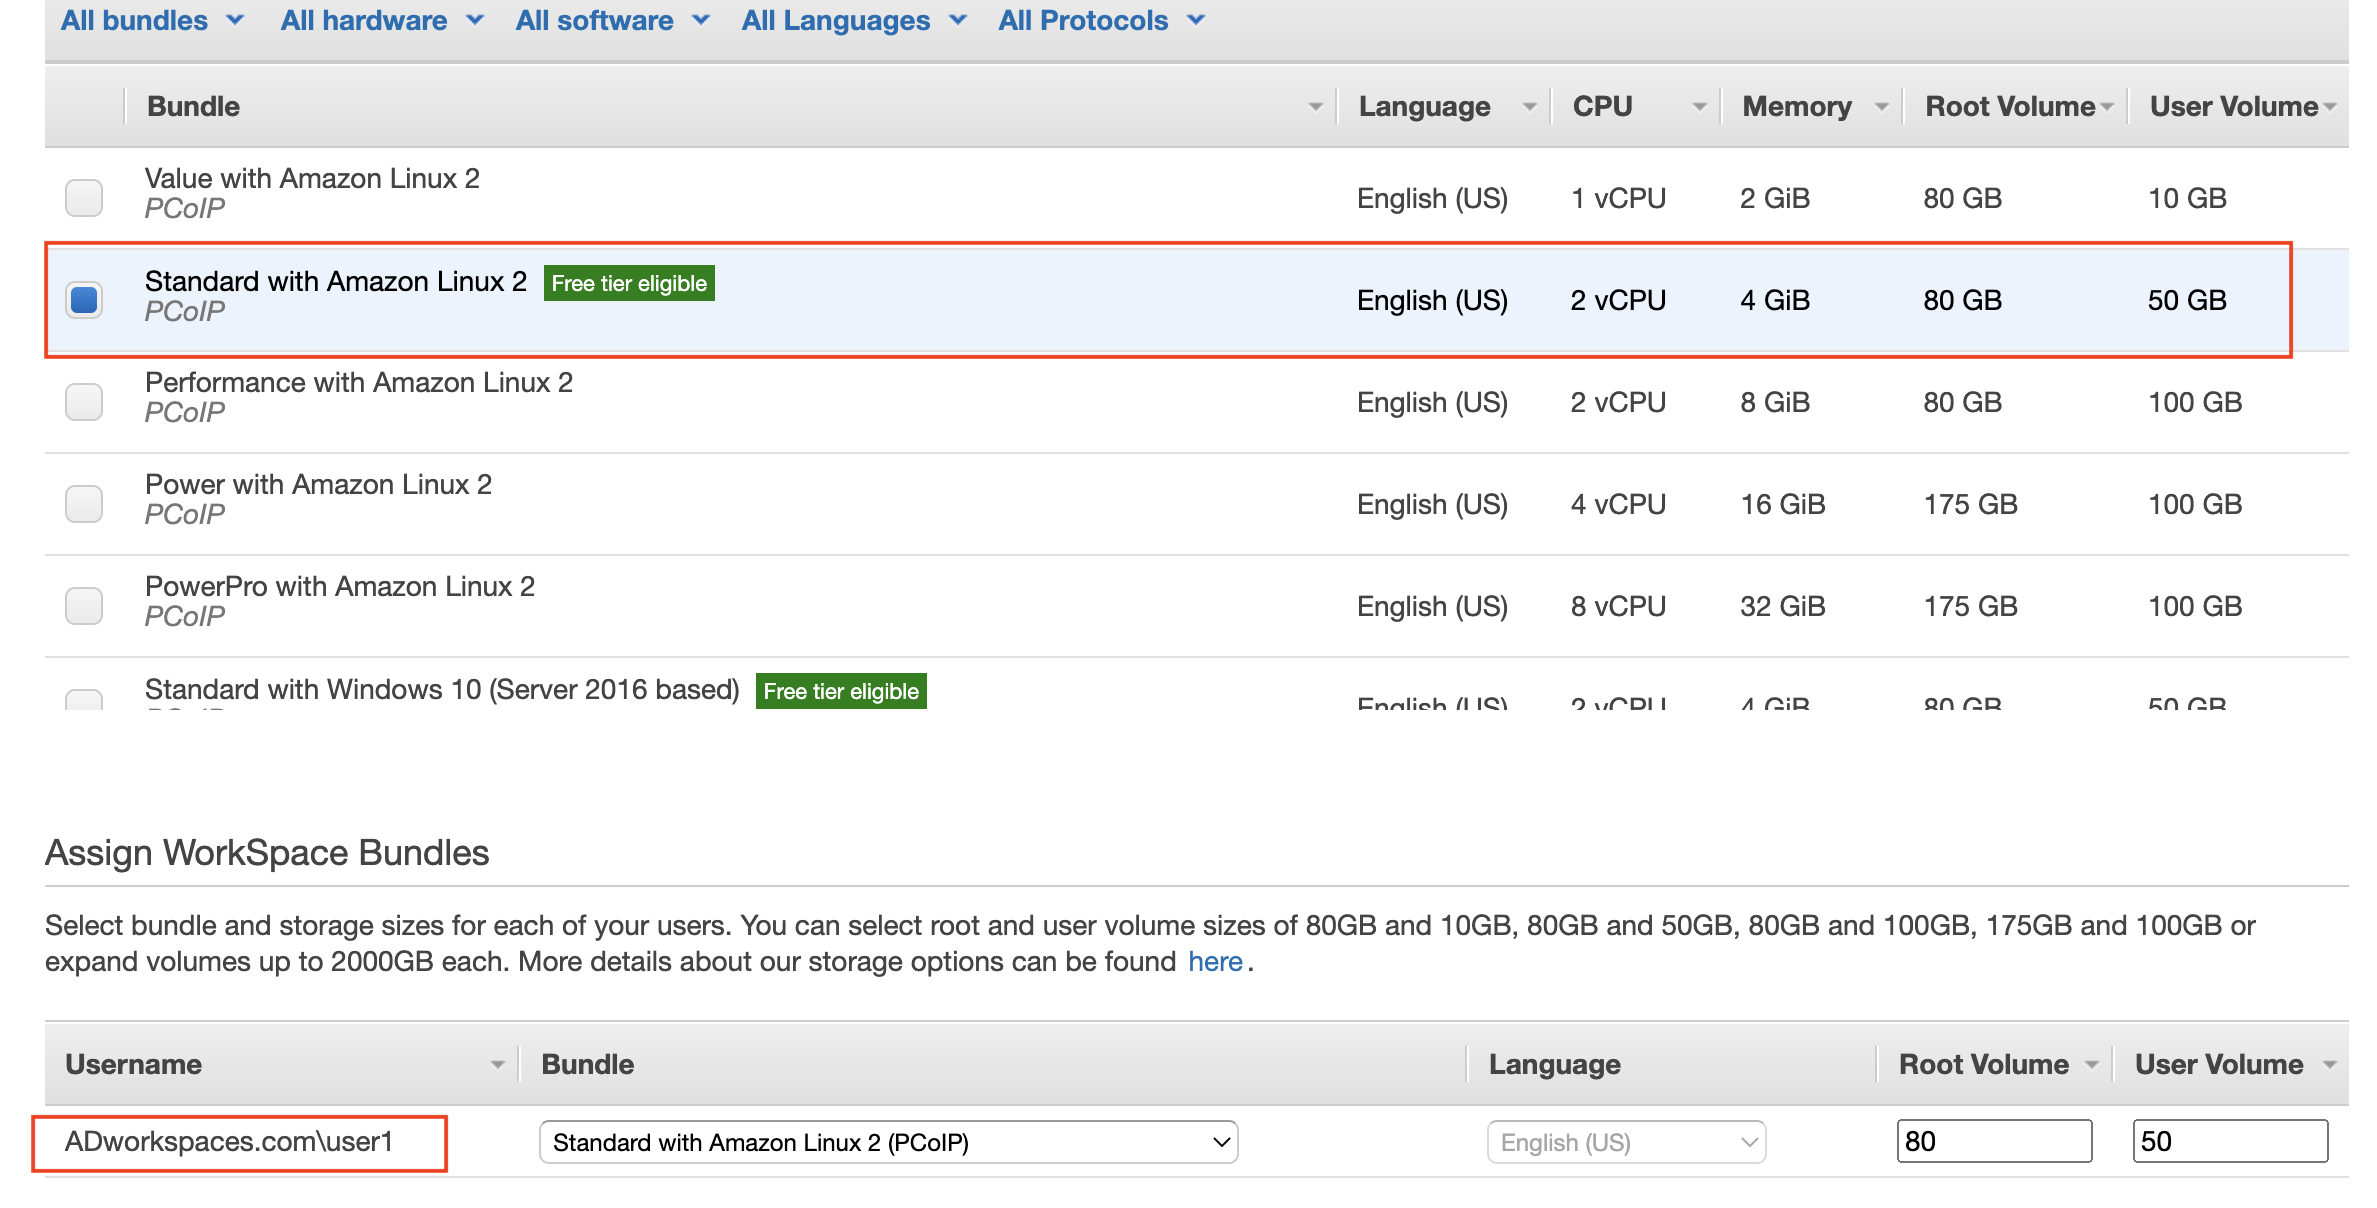The image size is (2377, 1208).
Task: Sort by the Bundle column header arrow
Action: coord(1315,107)
